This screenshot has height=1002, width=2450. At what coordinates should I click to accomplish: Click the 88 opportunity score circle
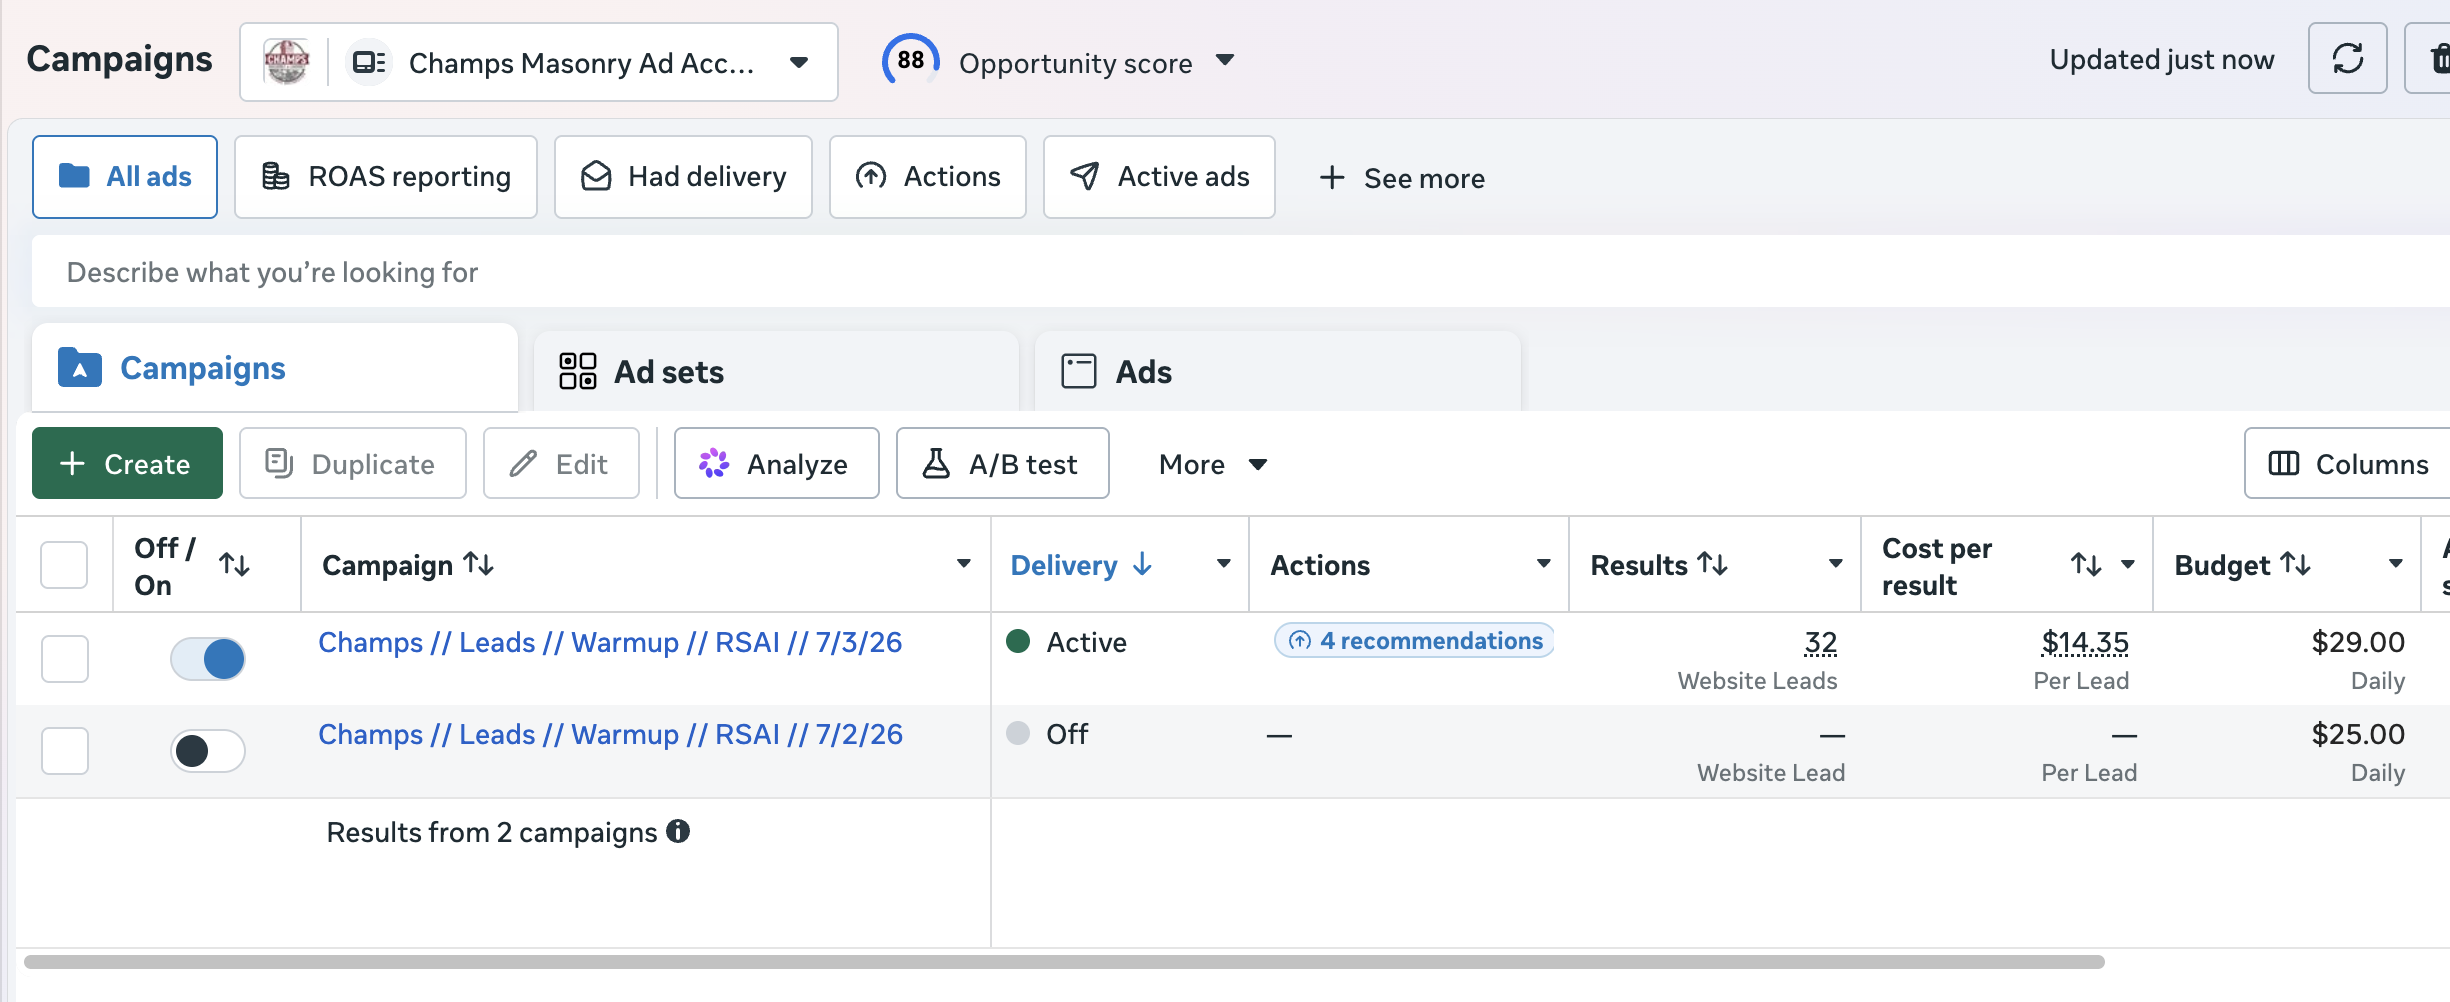[910, 61]
